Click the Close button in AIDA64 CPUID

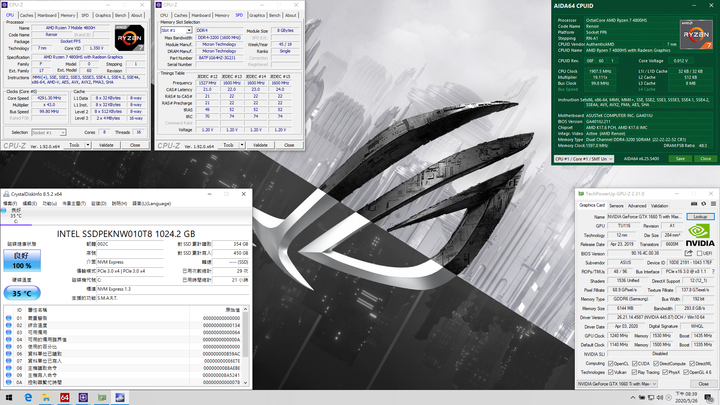click(705, 158)
